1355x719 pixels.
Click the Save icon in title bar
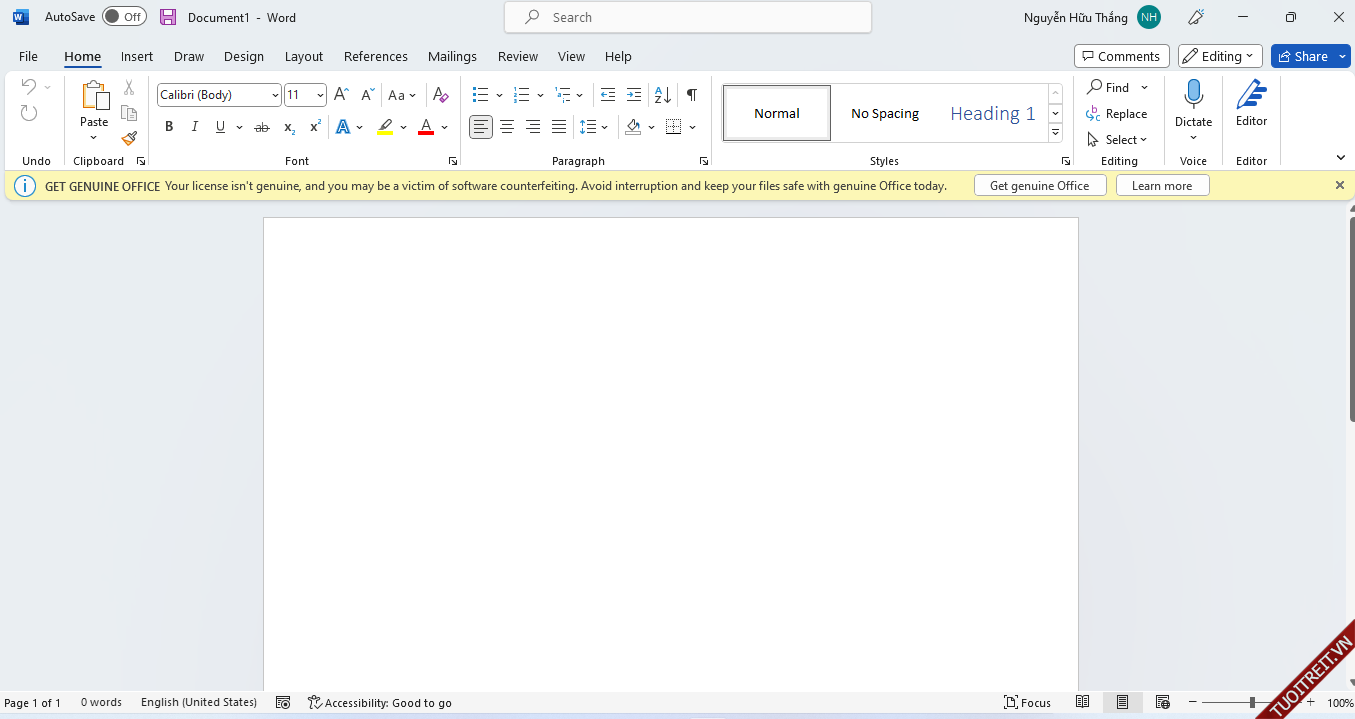click(168, 17)
